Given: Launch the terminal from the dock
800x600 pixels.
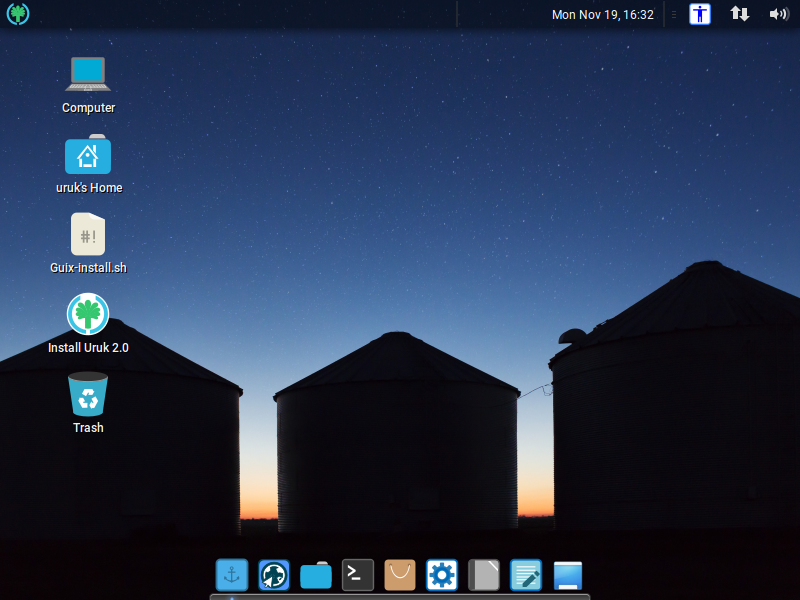Looking at the screenshot, I should pos(358,574).
